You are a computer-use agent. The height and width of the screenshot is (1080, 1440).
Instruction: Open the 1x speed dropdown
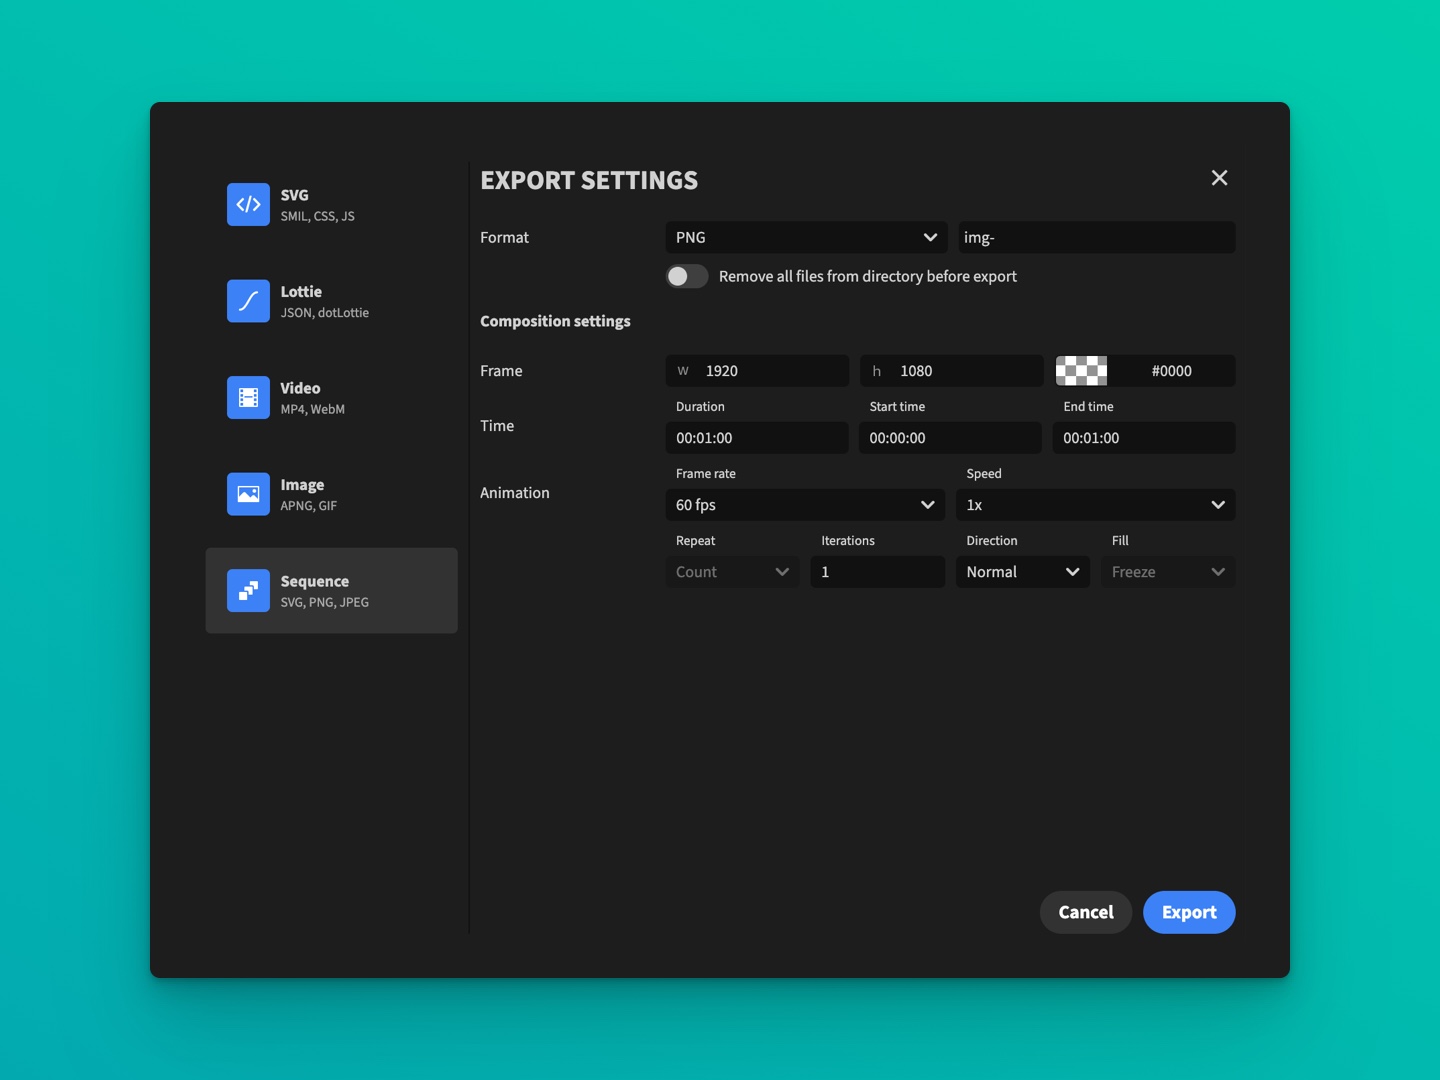coord(1096,505)
